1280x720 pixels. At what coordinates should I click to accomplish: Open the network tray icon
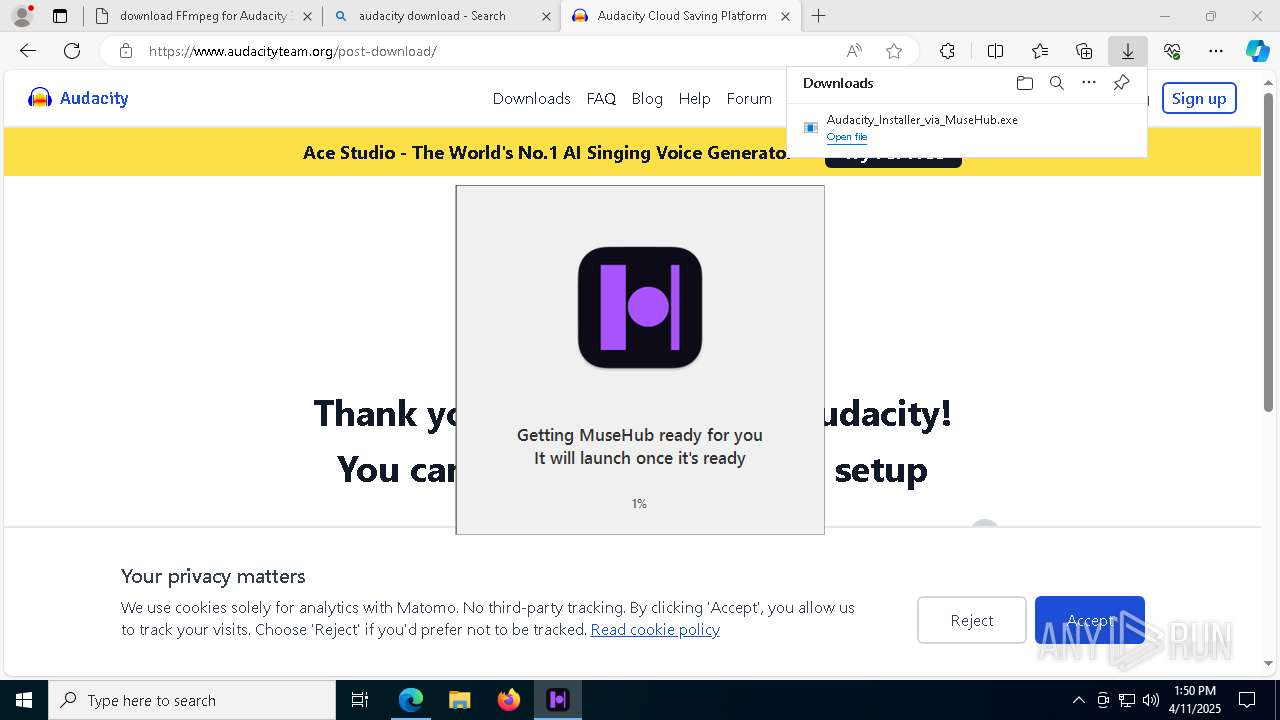pyautogui.click(x=1126, y=700)
